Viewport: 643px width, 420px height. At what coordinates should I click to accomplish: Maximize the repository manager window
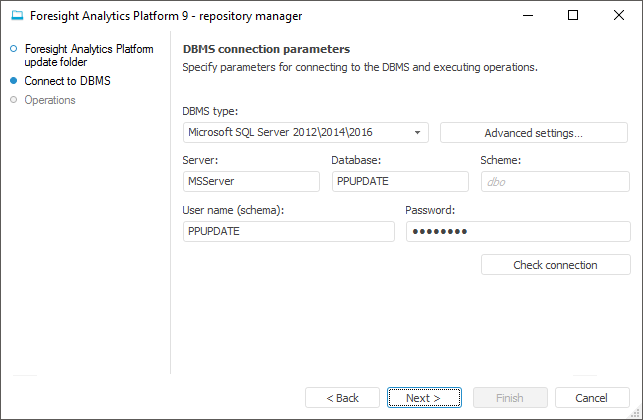tap(573, 16)
